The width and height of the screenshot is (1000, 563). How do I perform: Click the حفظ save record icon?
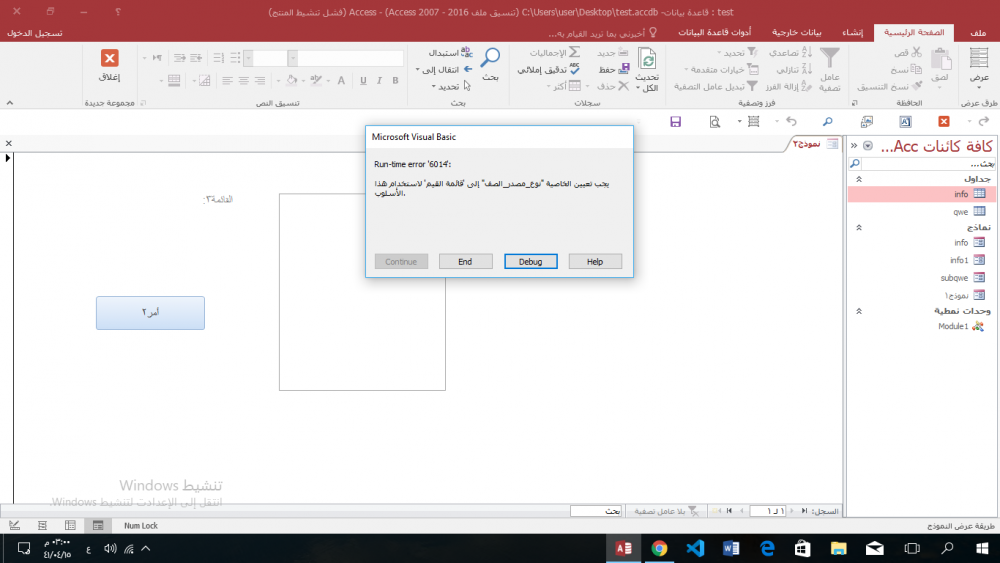click(x=624, y=69)
